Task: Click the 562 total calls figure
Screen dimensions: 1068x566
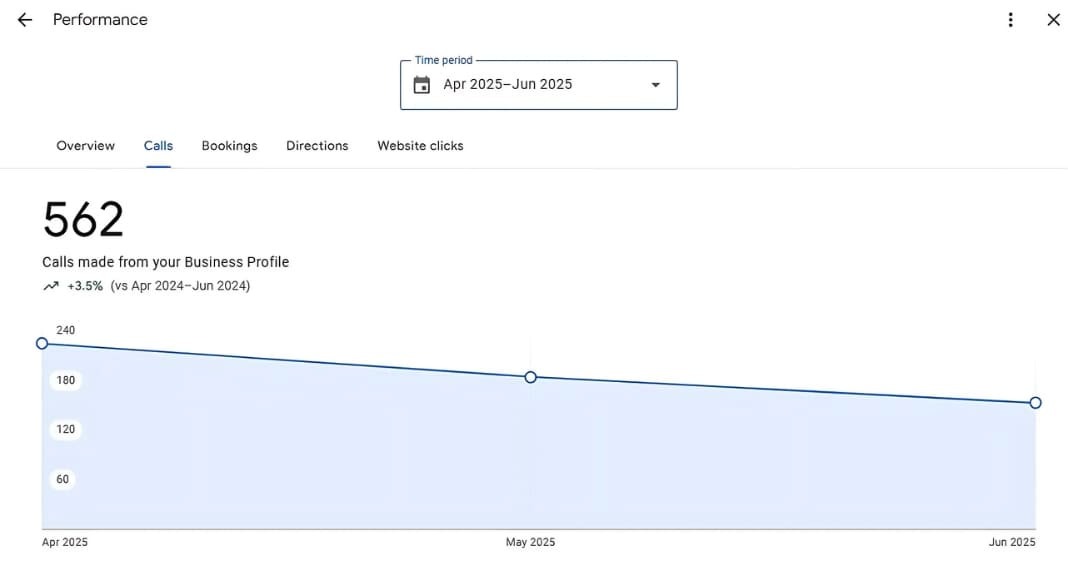Action: pos(83,220)
